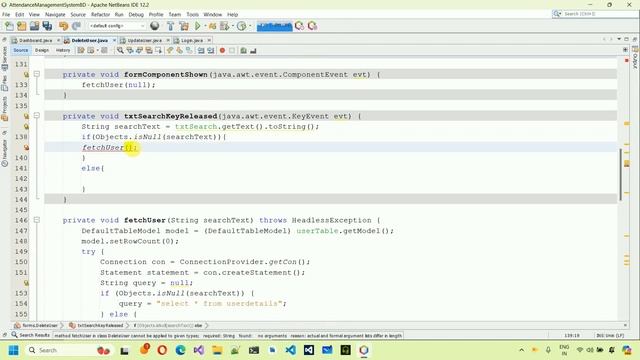Screen dimensions: 640x360
Task: Toggle Highlight Search icon in editor toolbar
Action: [149, 51]
